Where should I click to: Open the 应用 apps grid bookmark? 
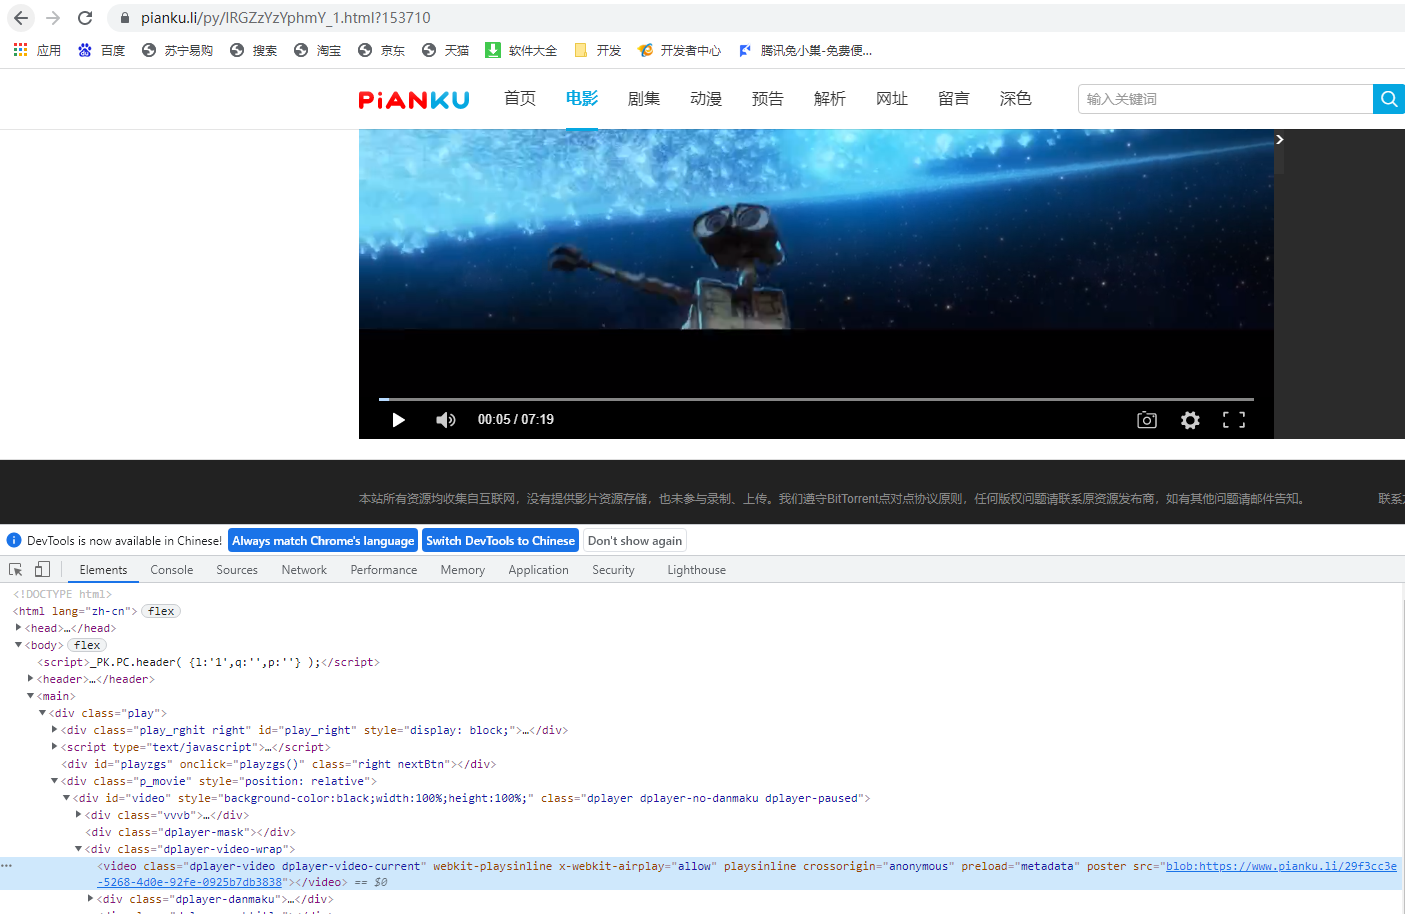click(37, 50)
